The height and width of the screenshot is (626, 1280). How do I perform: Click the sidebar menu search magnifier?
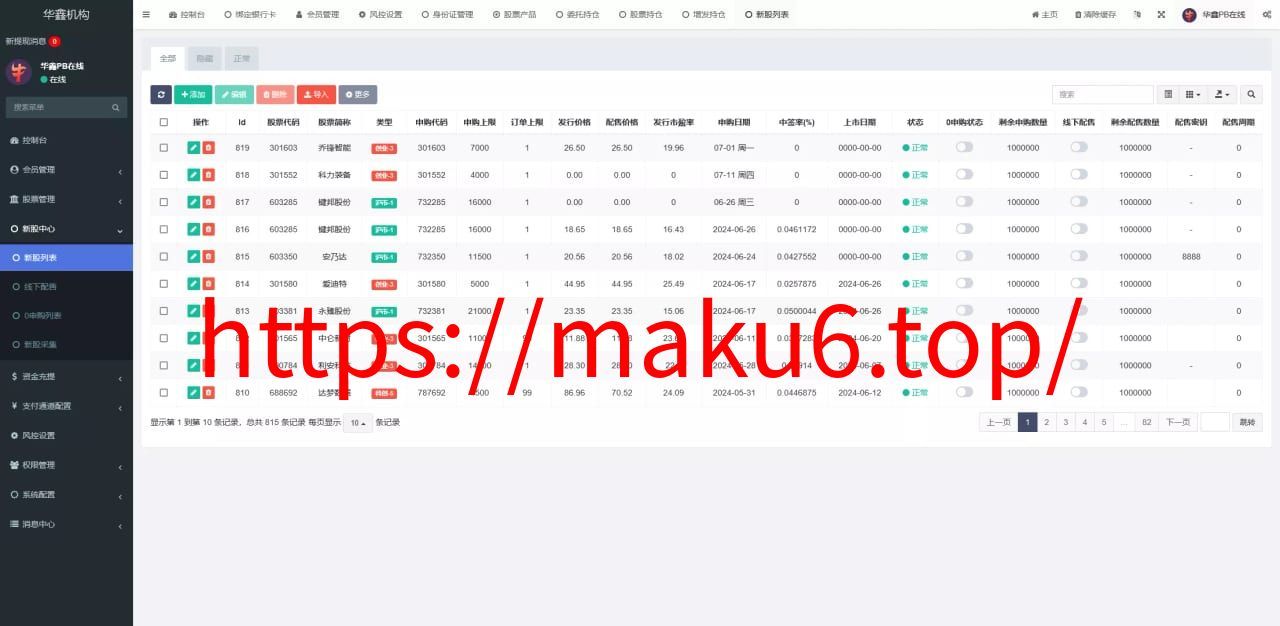(x=116, y=107)
